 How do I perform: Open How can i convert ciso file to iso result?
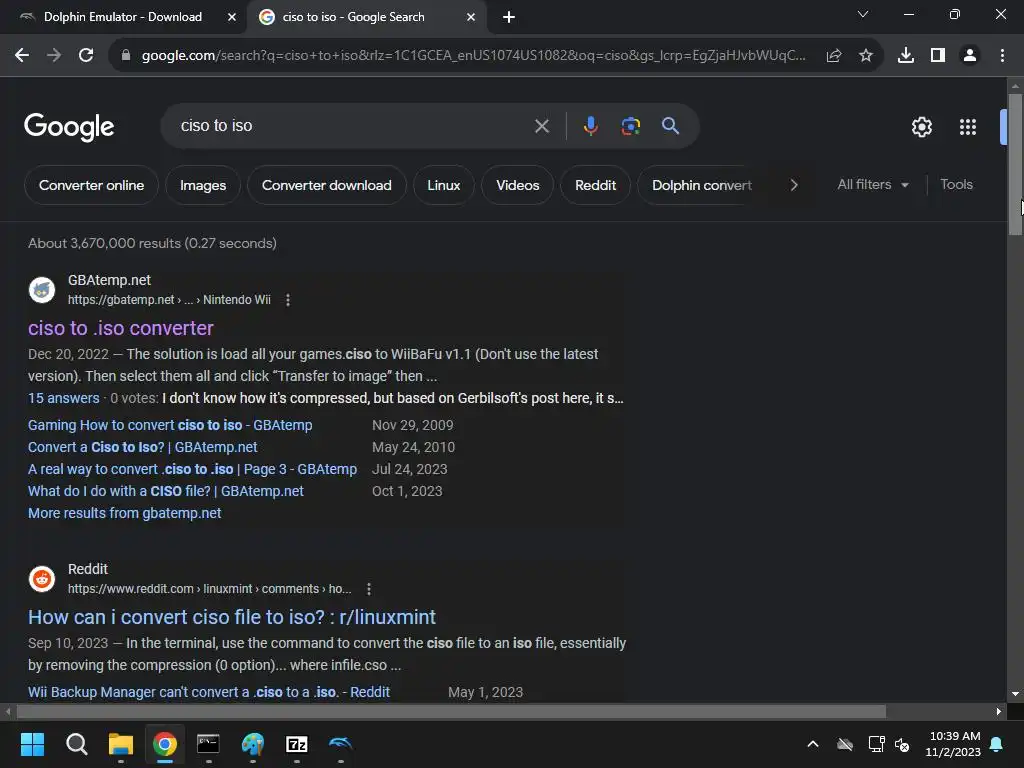tap(232, 617)
